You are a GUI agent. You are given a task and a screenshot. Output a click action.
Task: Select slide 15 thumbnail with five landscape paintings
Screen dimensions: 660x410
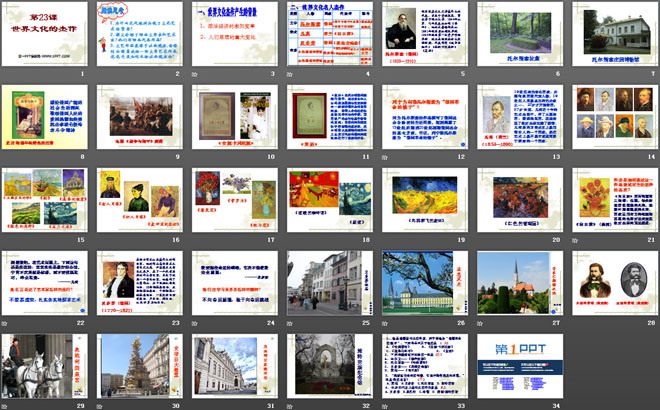45,200
